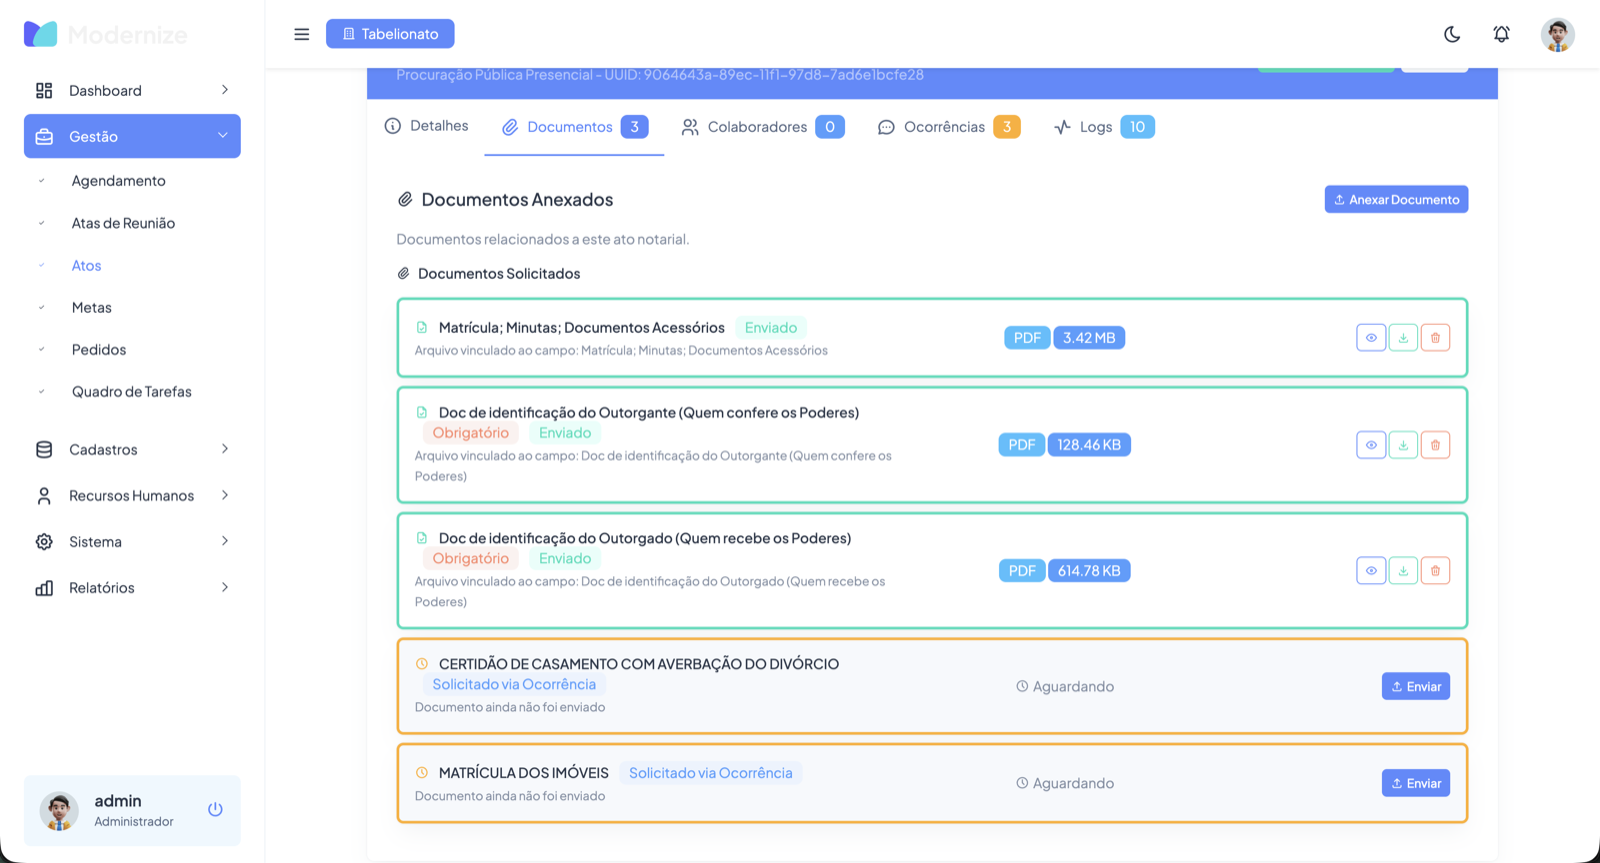View the Outorgado identification document
Screen dimensions: 1600x863
(1371, 571)
